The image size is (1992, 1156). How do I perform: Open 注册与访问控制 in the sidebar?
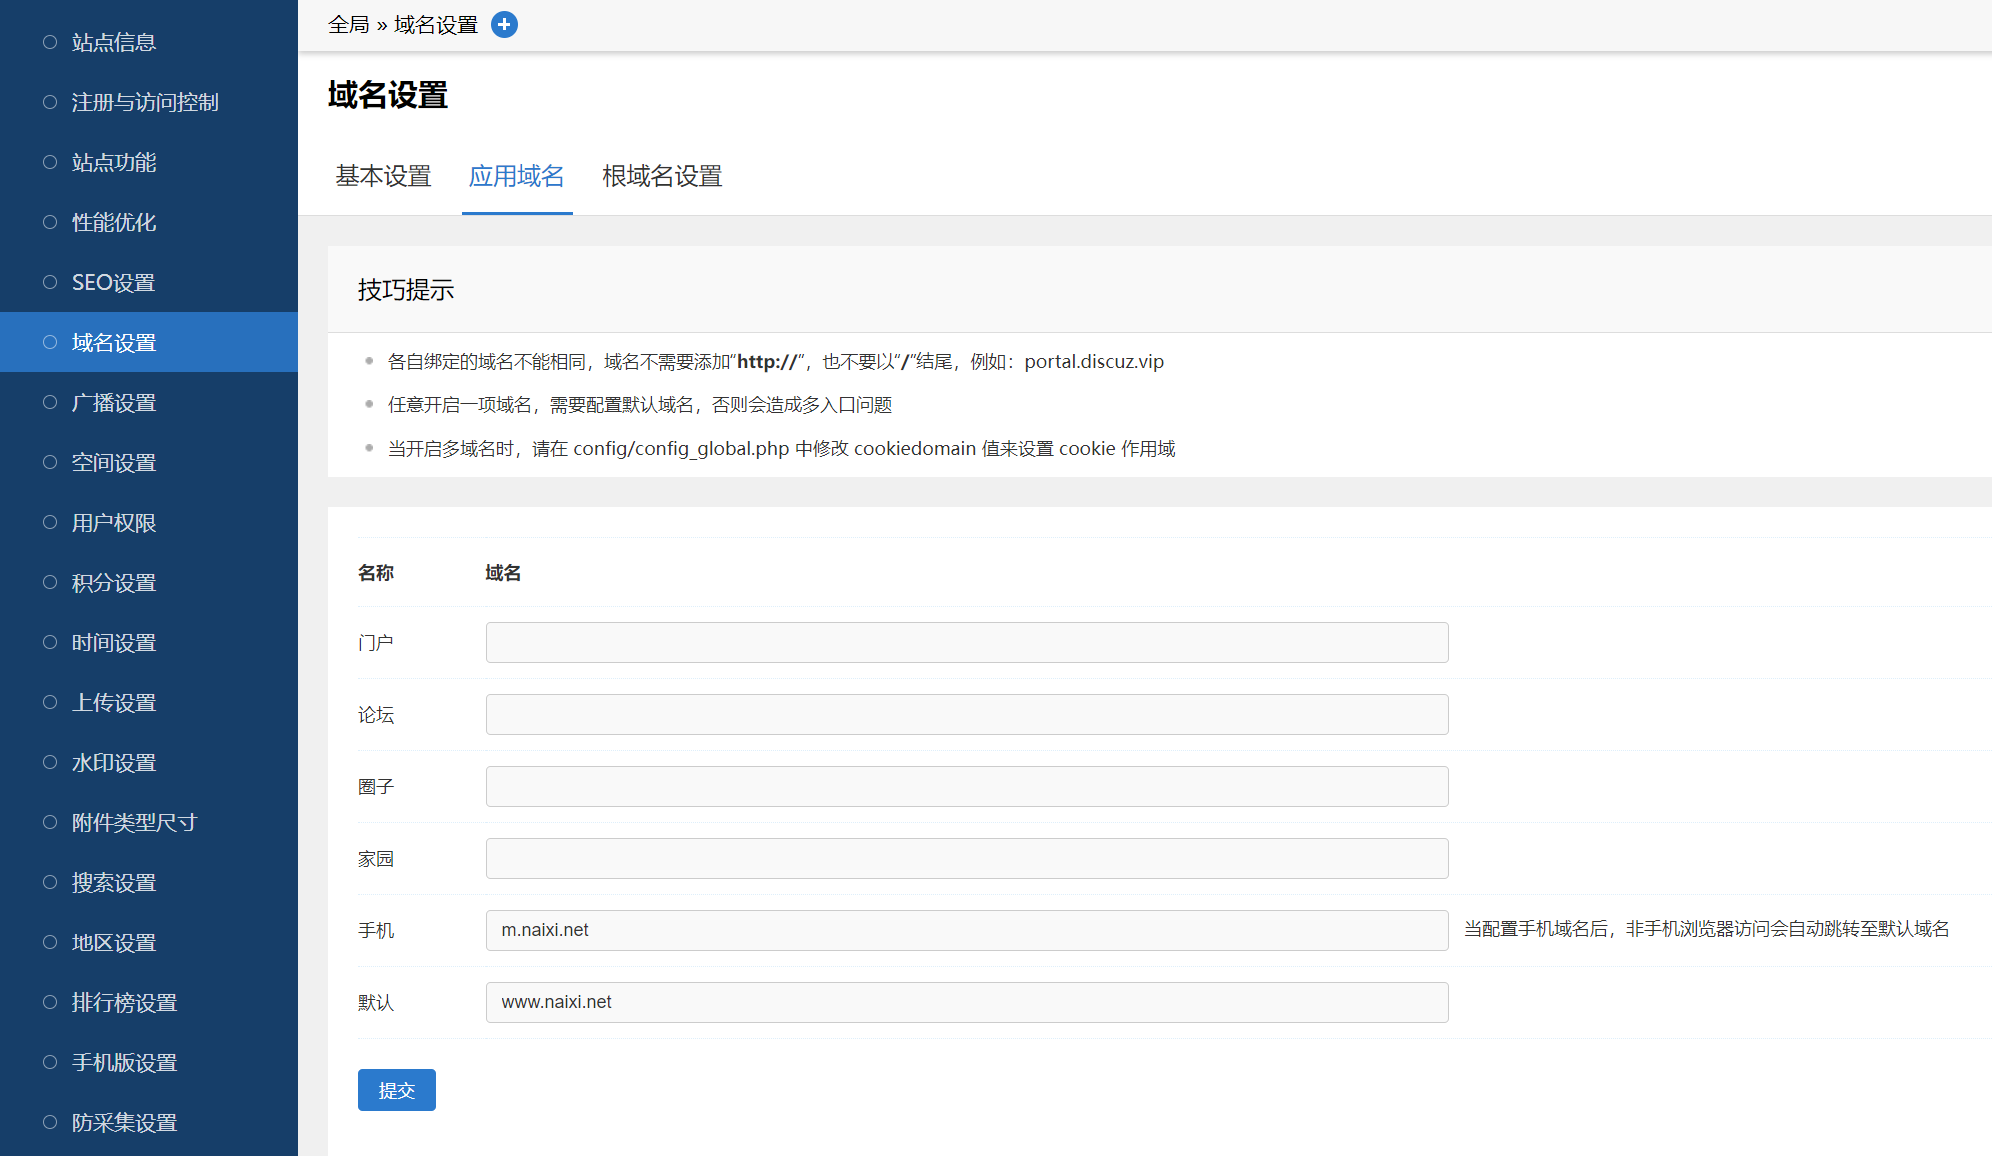[145, 102]
